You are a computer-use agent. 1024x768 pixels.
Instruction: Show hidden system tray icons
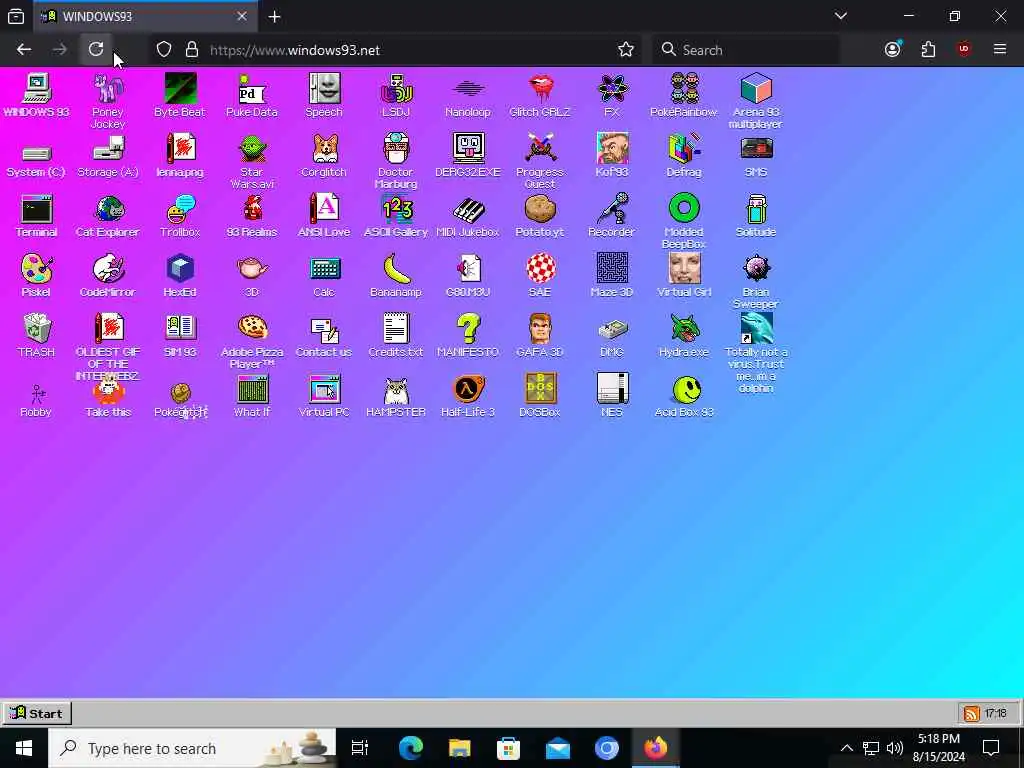846,748
